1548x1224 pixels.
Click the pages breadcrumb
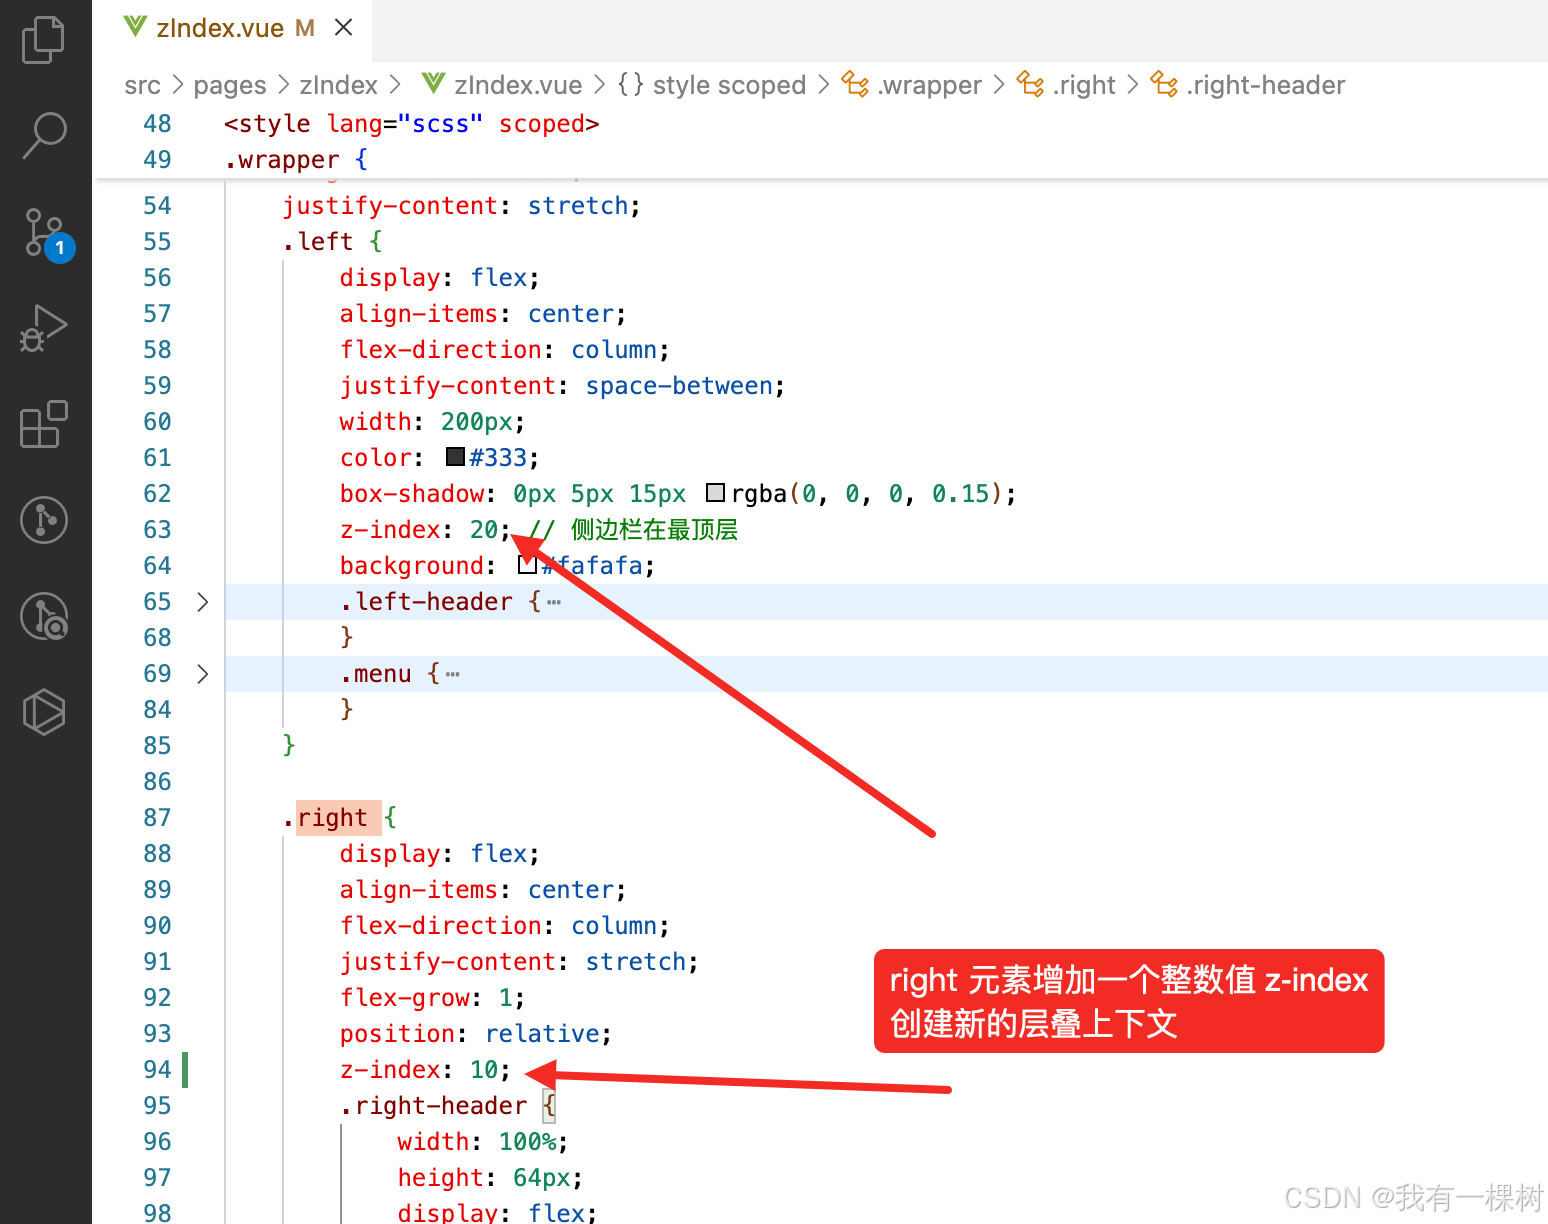click(x=230, y=85)
